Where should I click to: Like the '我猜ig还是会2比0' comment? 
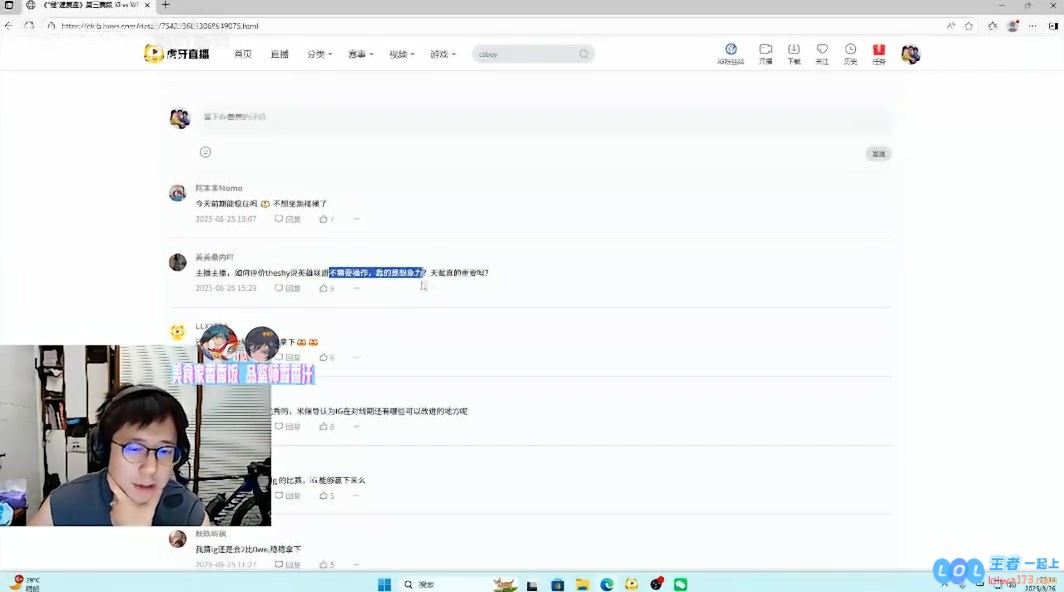(x=326, y=565)
